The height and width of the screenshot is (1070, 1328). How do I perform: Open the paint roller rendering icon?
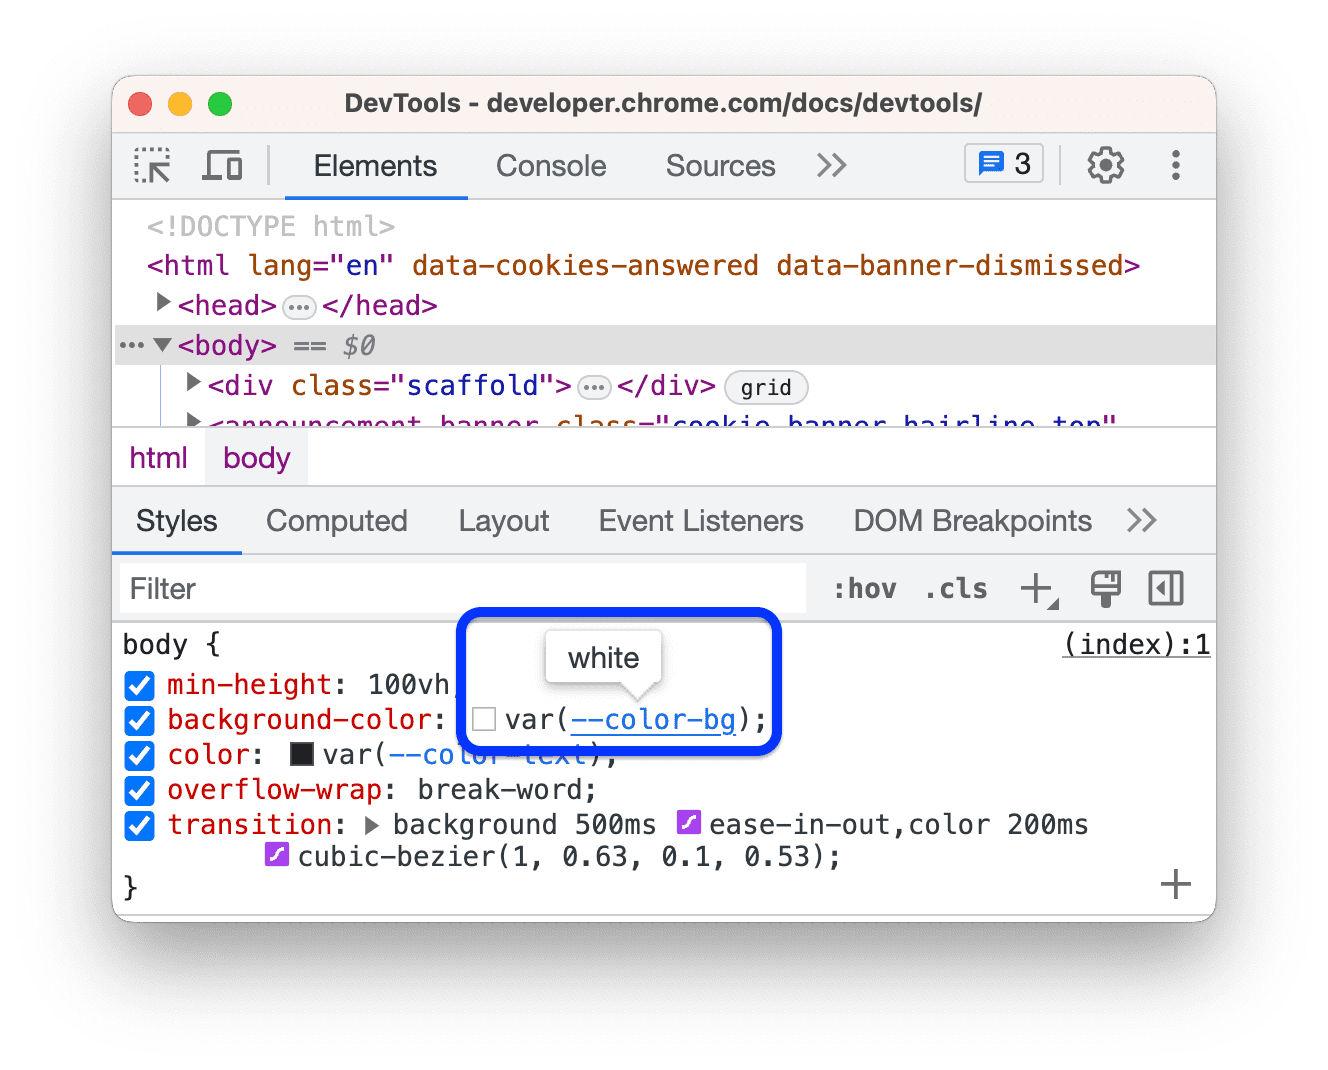(x=1104, y=589)
